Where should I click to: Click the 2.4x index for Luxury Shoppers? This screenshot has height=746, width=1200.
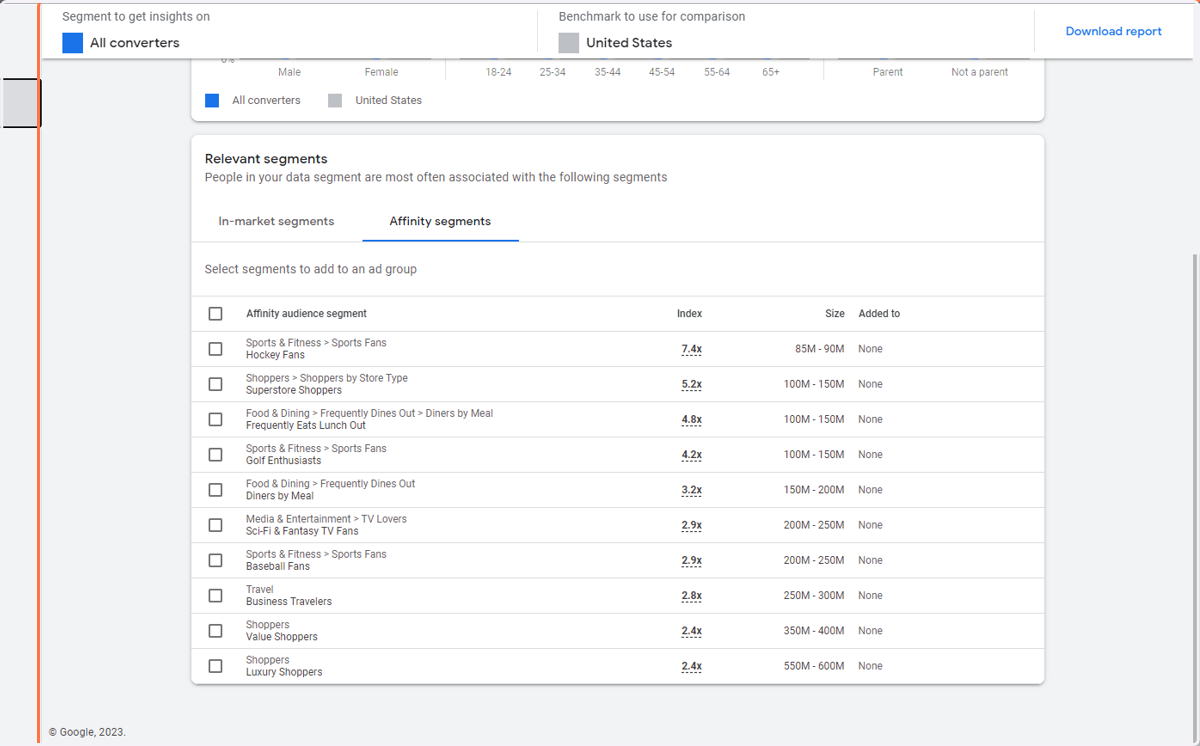(691, 666)
